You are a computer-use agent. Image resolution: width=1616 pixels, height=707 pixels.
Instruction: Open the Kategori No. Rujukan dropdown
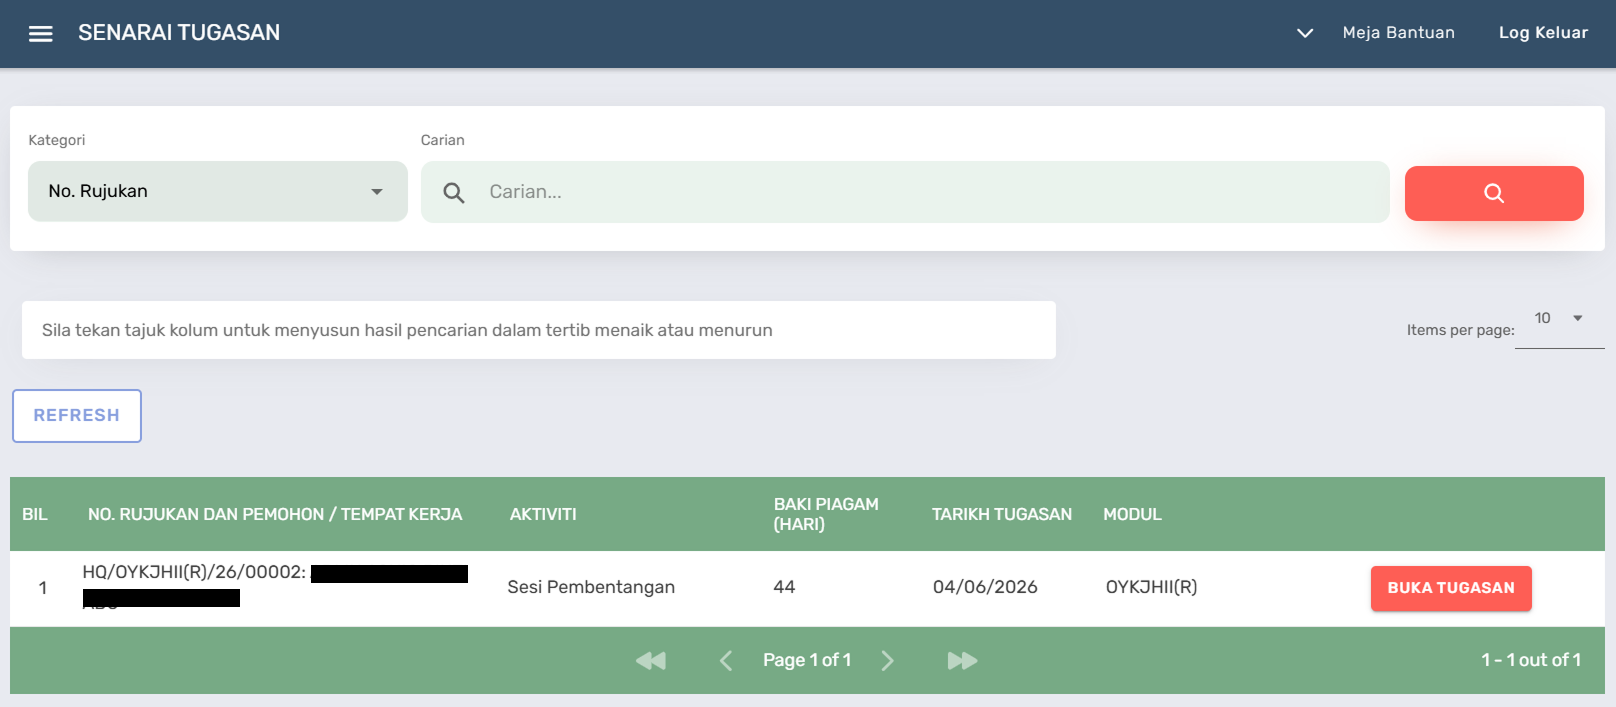pyautogui.click(x=218, y=191)
